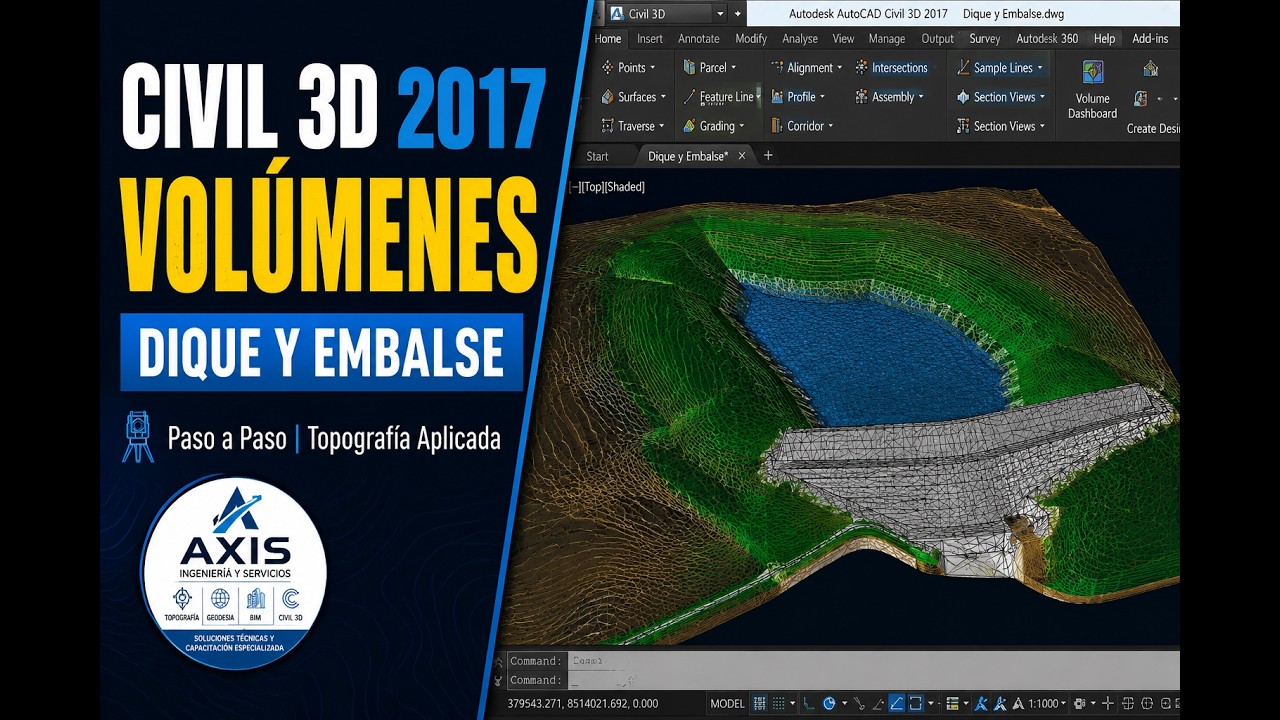Expand the Surfaces dropdown arrow

pyautogui.click(x=663, y=97)
